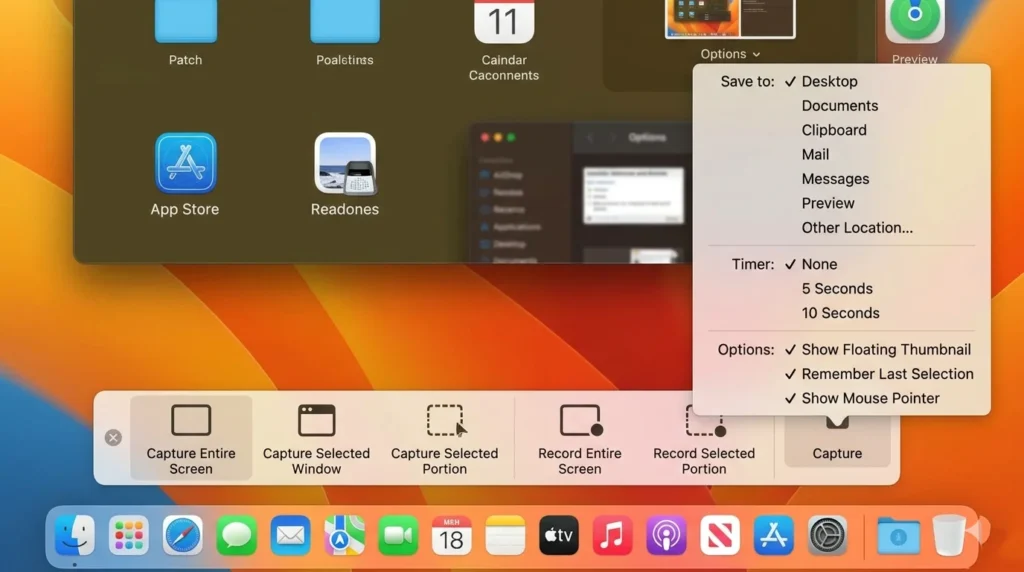This screenshot has width=1024, height=572.
Task: Click the screenshot thumbnail above Options
Action: tap(729, 19)
